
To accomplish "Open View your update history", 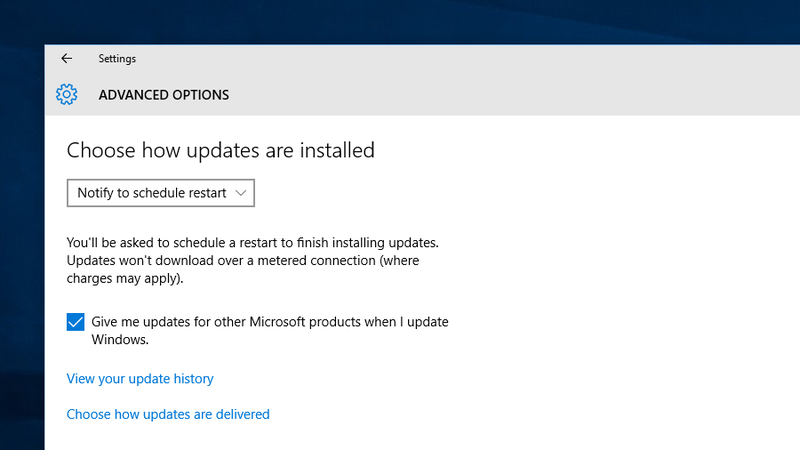I will click(x=140, y=379).
